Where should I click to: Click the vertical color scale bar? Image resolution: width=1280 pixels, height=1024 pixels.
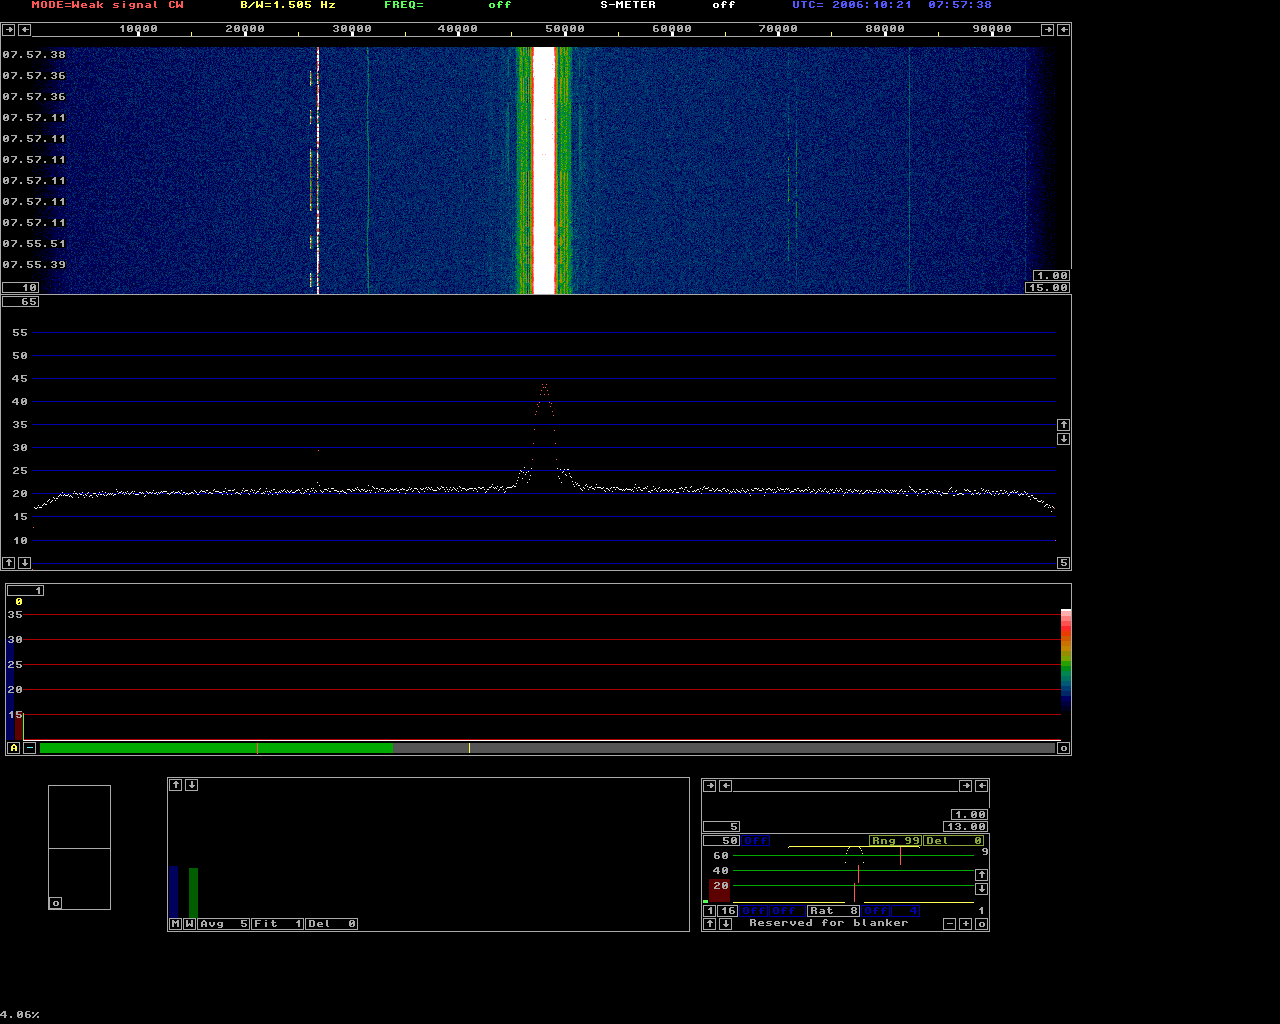(x=1066, y=658)
